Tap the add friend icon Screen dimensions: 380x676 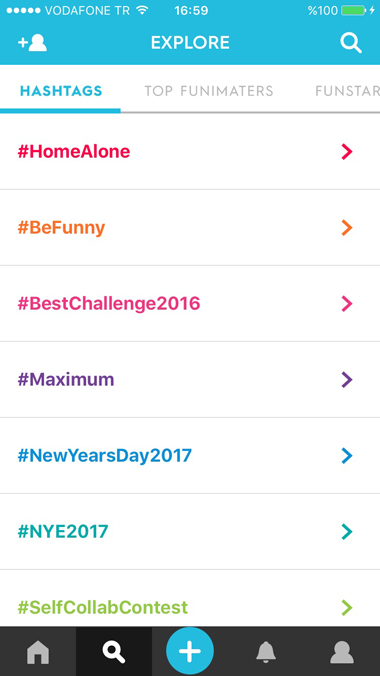32,43
